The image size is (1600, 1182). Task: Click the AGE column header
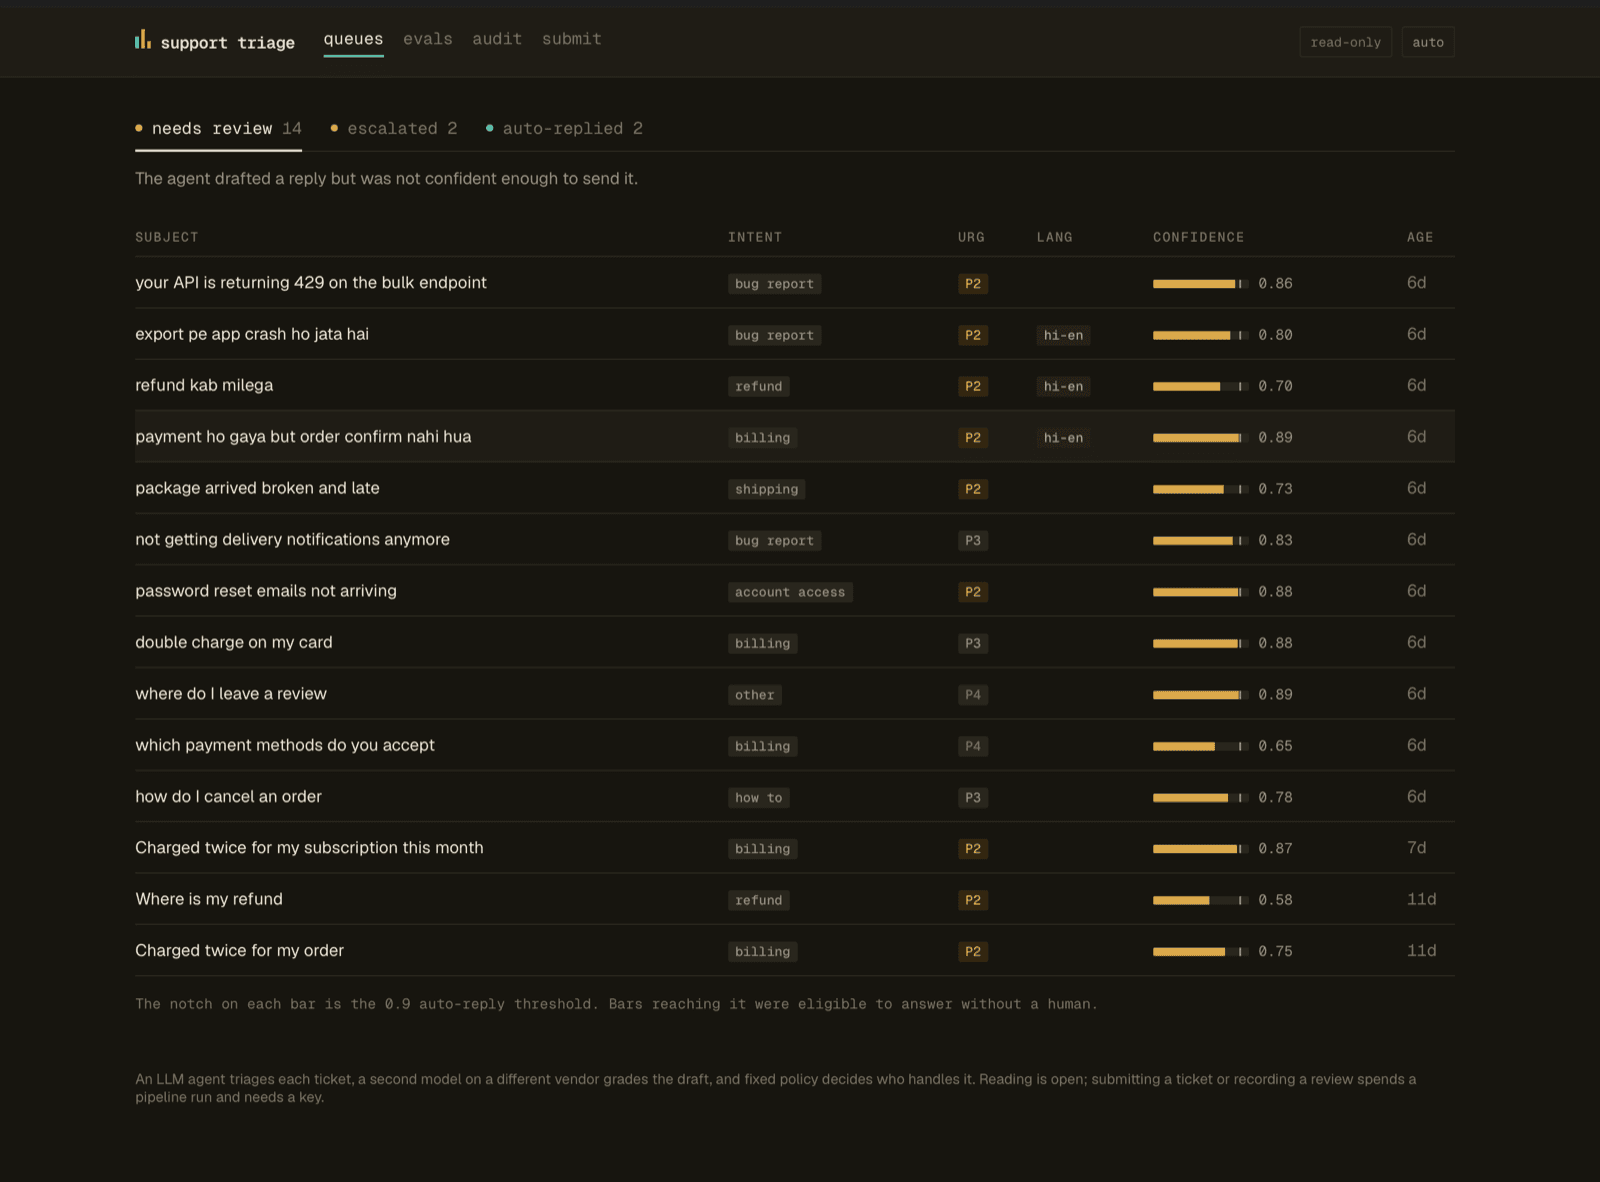click(1420, 237)
